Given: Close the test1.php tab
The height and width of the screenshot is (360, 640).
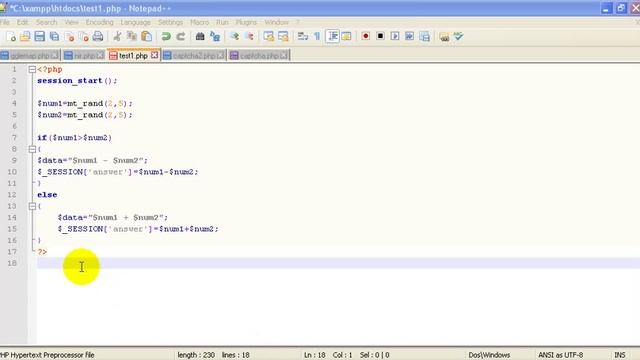Looking at the screenshot, I should click(x=154, y=55).
